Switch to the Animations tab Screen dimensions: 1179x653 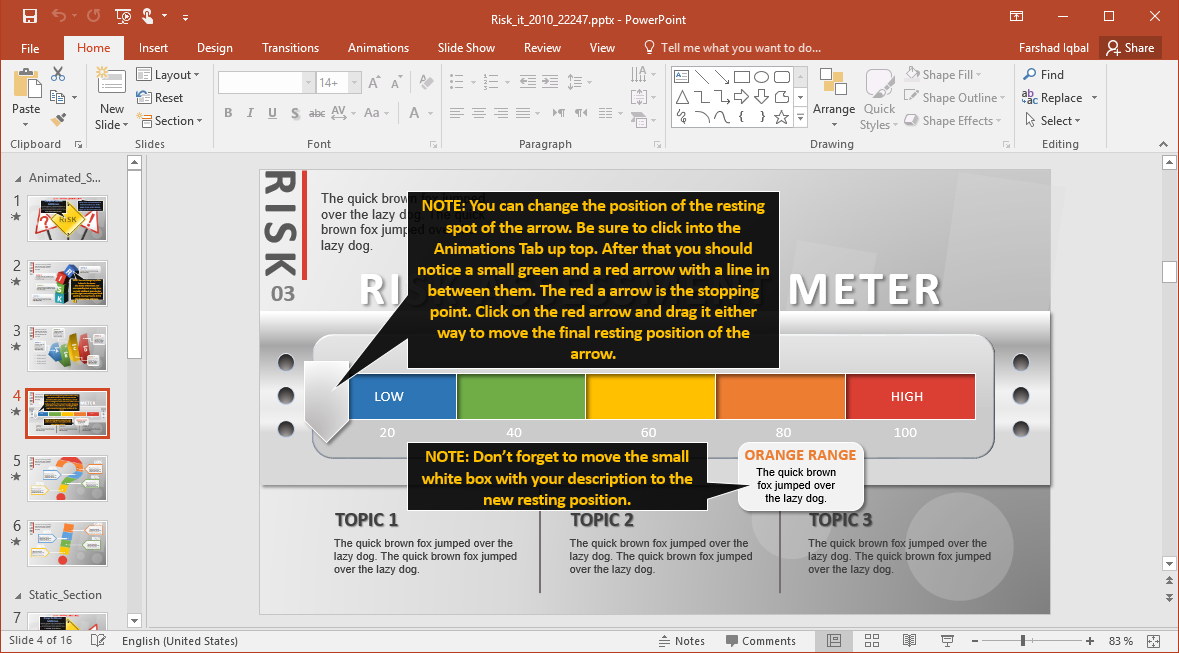pyautogui.click(x=378, y=48)
